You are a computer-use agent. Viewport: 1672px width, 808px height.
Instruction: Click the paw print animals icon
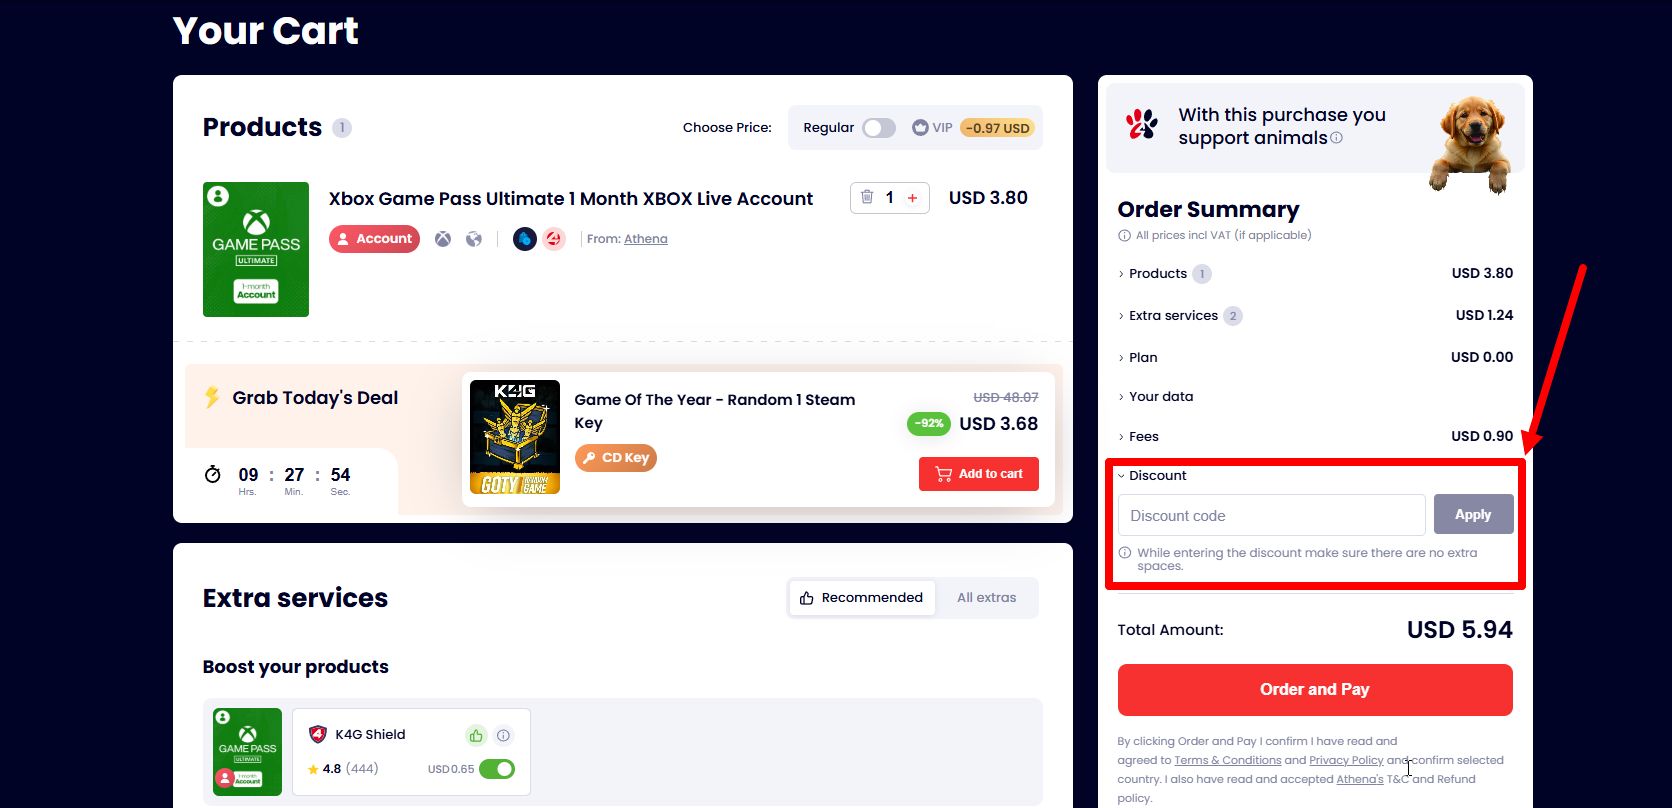coord(1142,125)
